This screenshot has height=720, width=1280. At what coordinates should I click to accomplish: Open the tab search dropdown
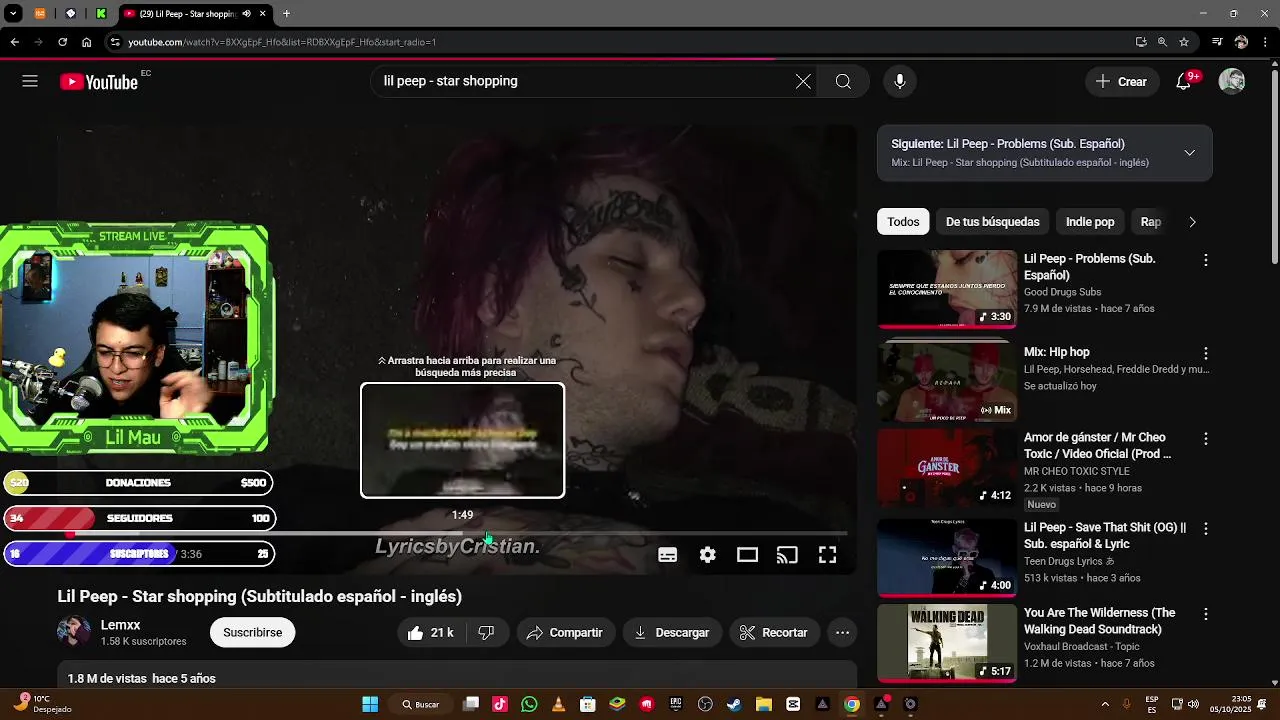[x=13, y=14]
